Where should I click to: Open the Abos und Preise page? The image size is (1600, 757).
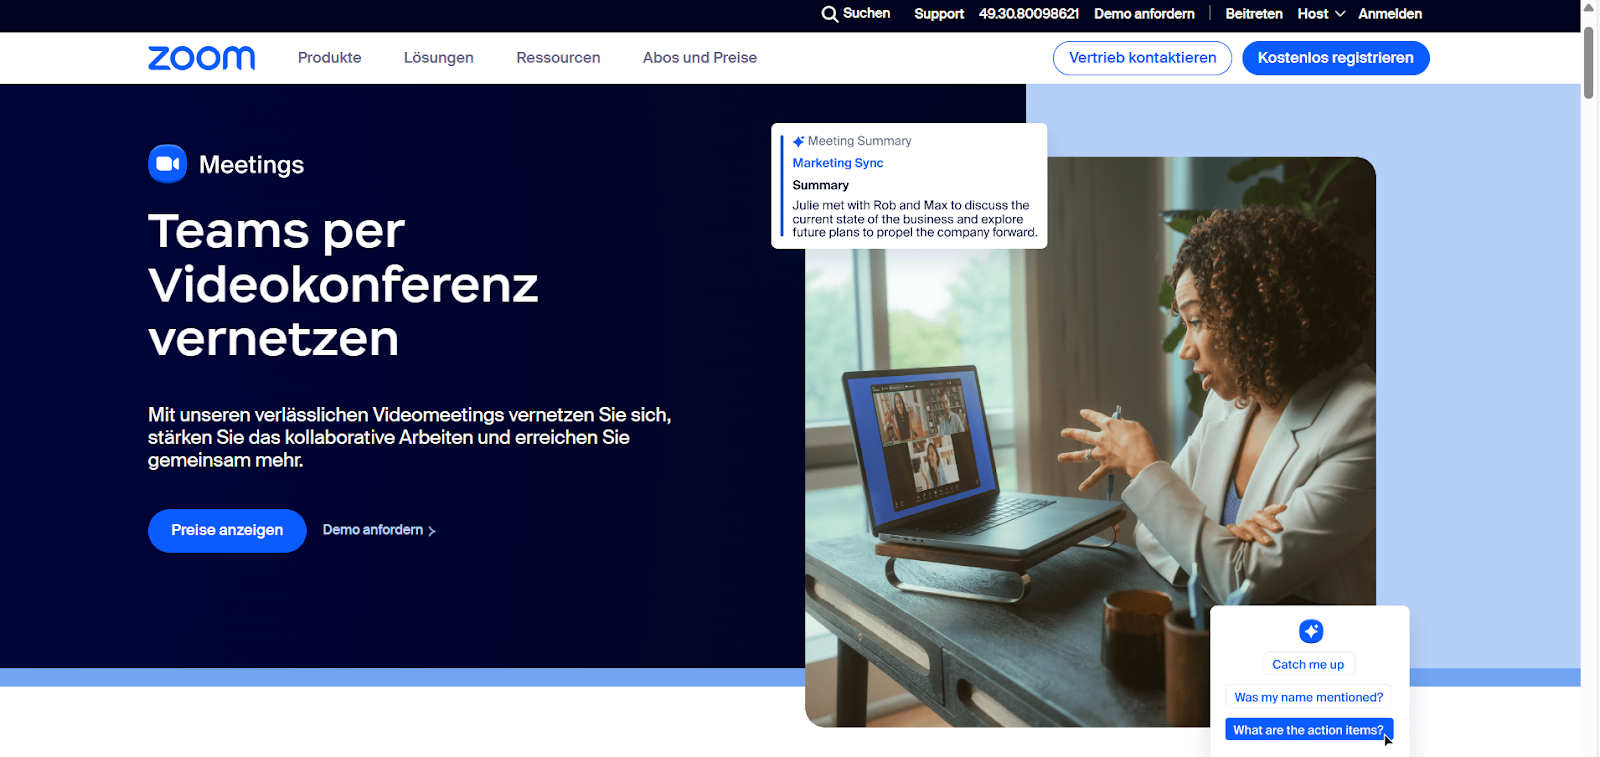700,58
